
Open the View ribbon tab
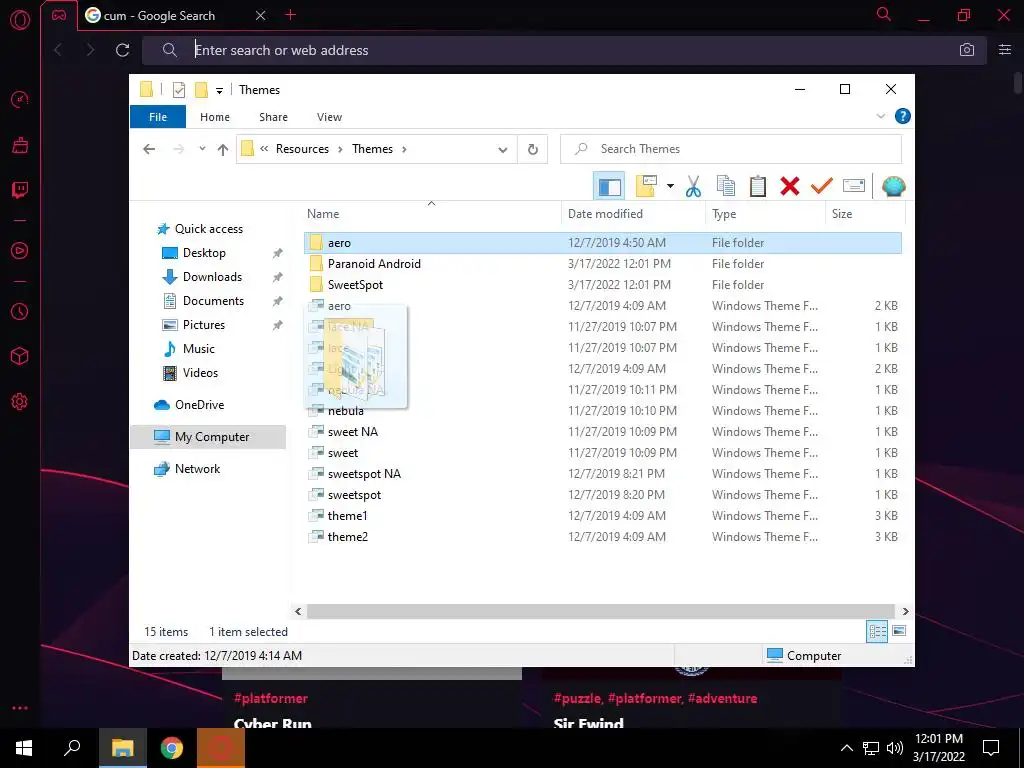pyautogui.click(x=329, y=117)
